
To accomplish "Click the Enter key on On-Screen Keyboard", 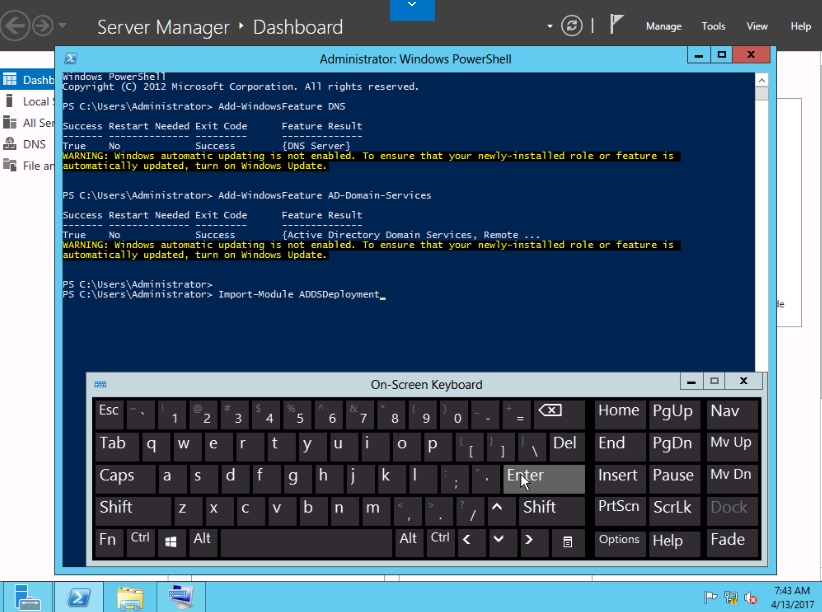I will 544,478.
